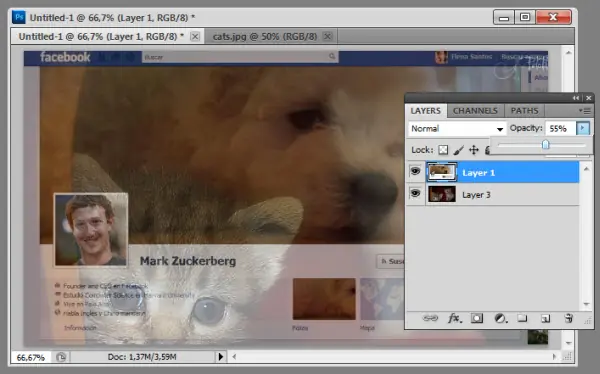The image size is (600, 374).
Task: Click the opacity slider handle
Action: point(545,144)
